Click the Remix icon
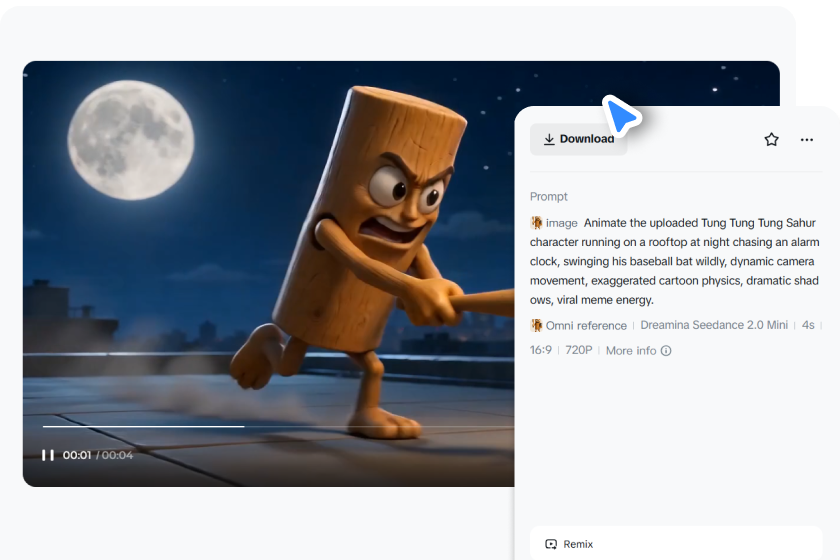 pyautogui.click(x=551, y=544)
